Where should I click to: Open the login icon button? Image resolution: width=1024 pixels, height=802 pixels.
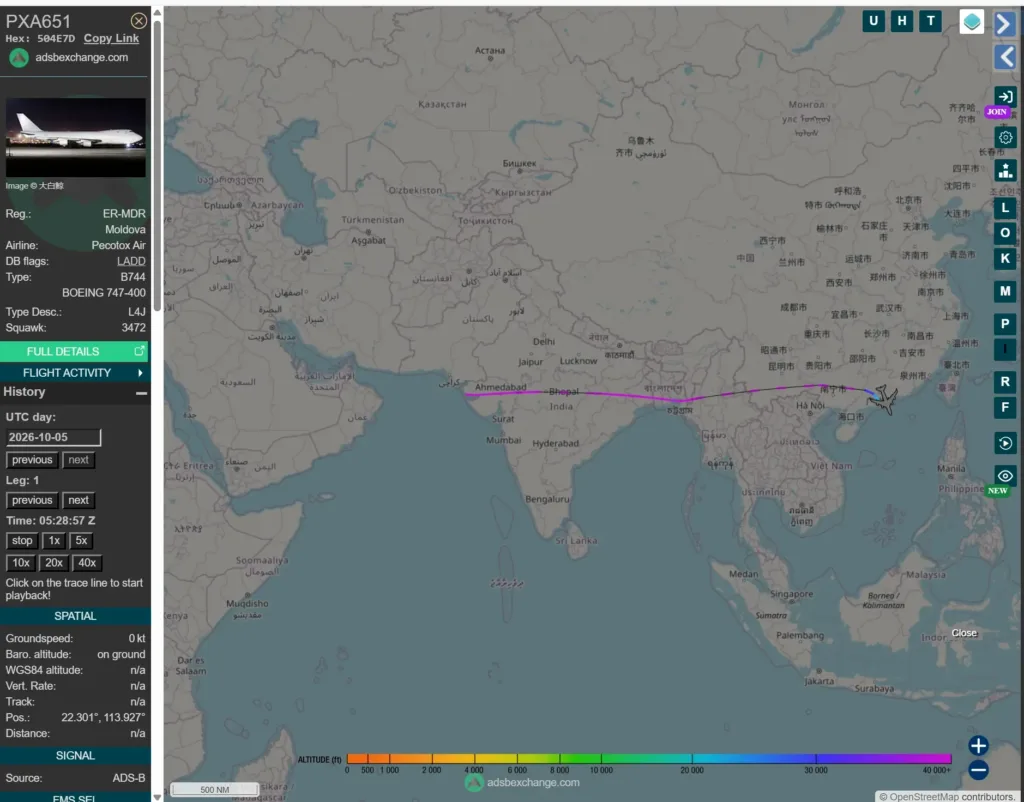pyautogui.click(x=1005, y=97)
